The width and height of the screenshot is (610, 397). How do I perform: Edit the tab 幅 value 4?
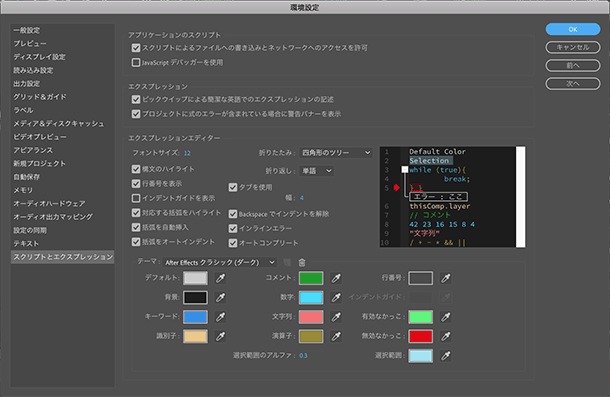click(x=301, y=198)
